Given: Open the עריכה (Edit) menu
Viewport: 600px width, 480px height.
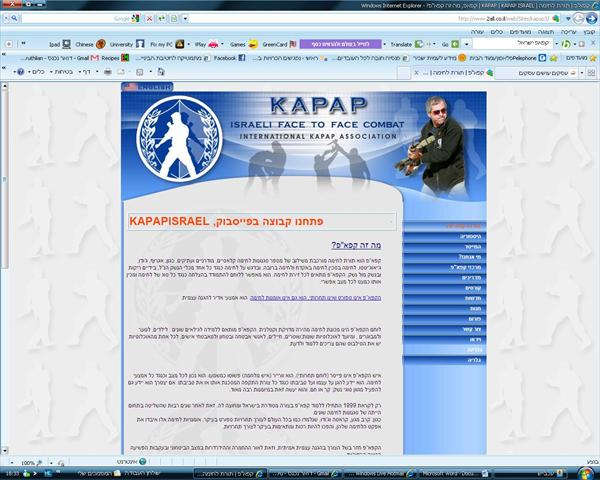Looking at the screenshot, I should [568, 32].
